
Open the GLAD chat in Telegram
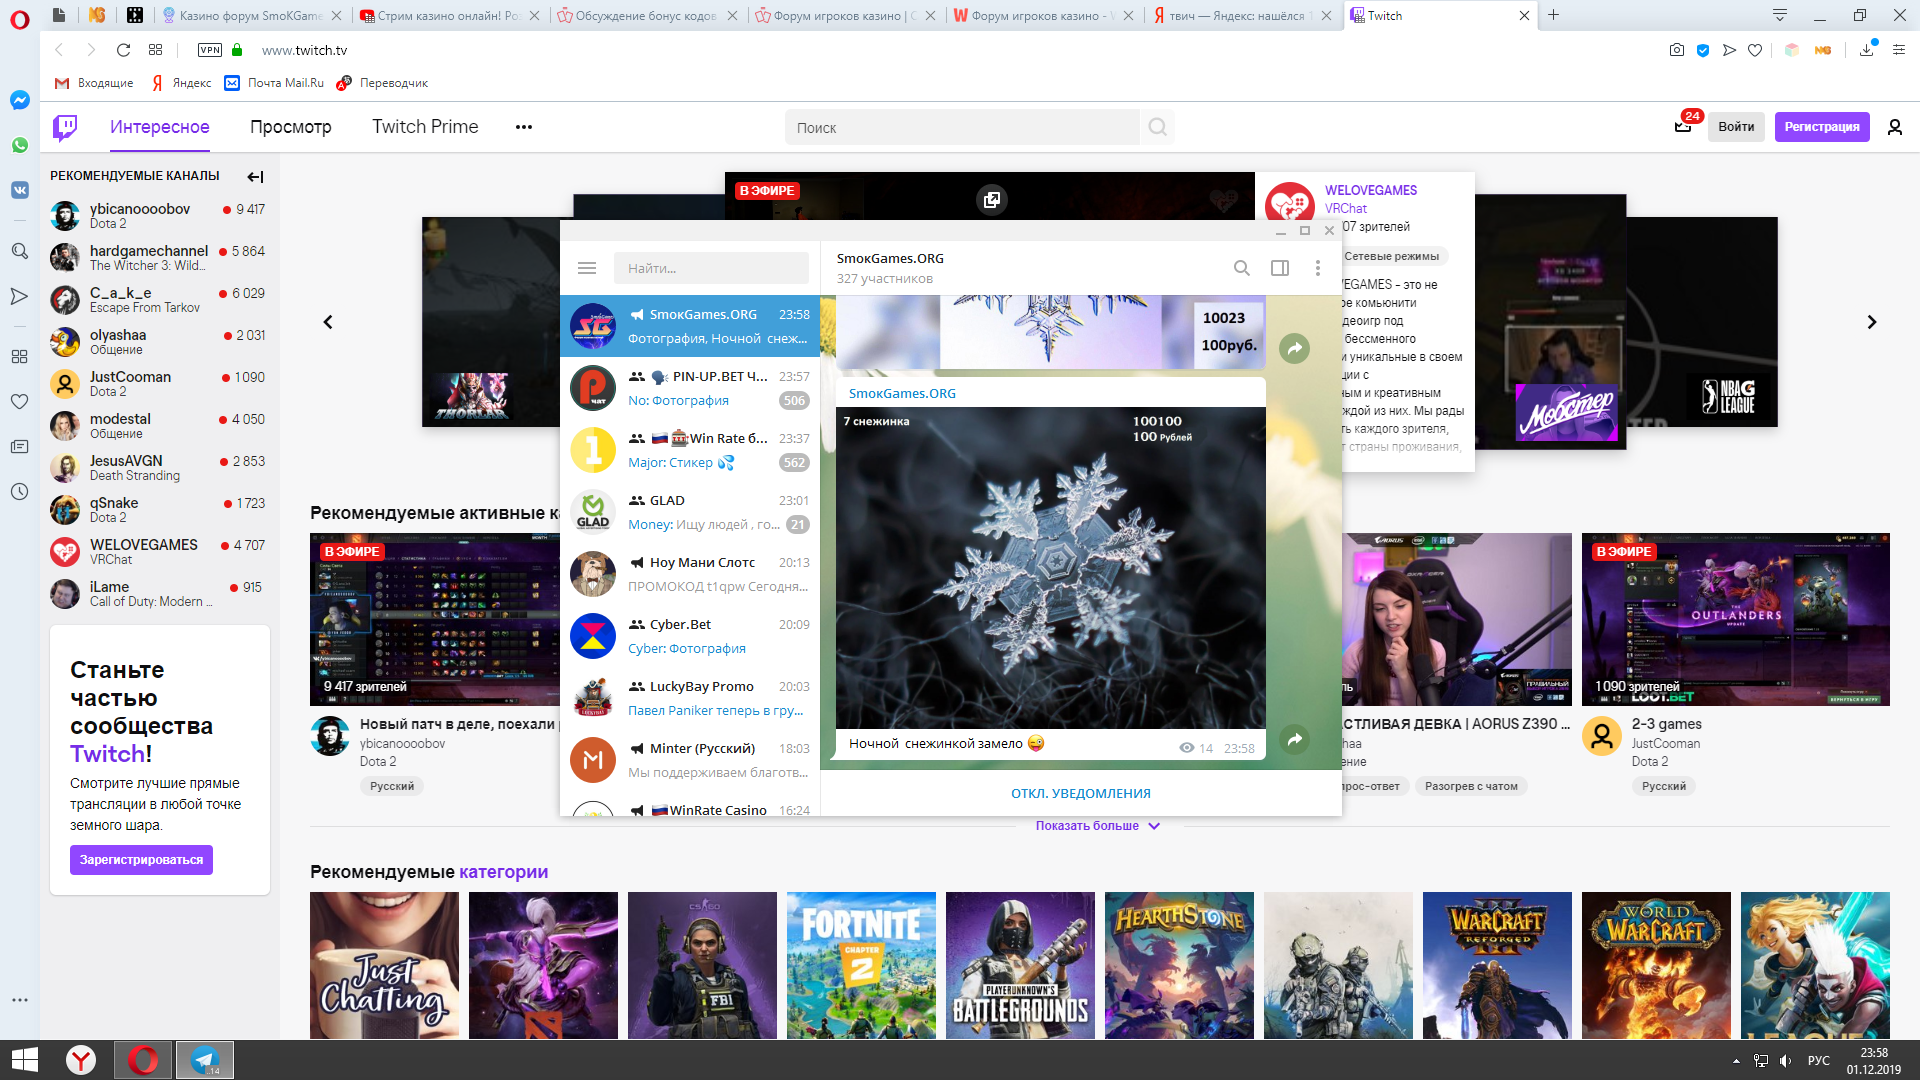point(690,512)
